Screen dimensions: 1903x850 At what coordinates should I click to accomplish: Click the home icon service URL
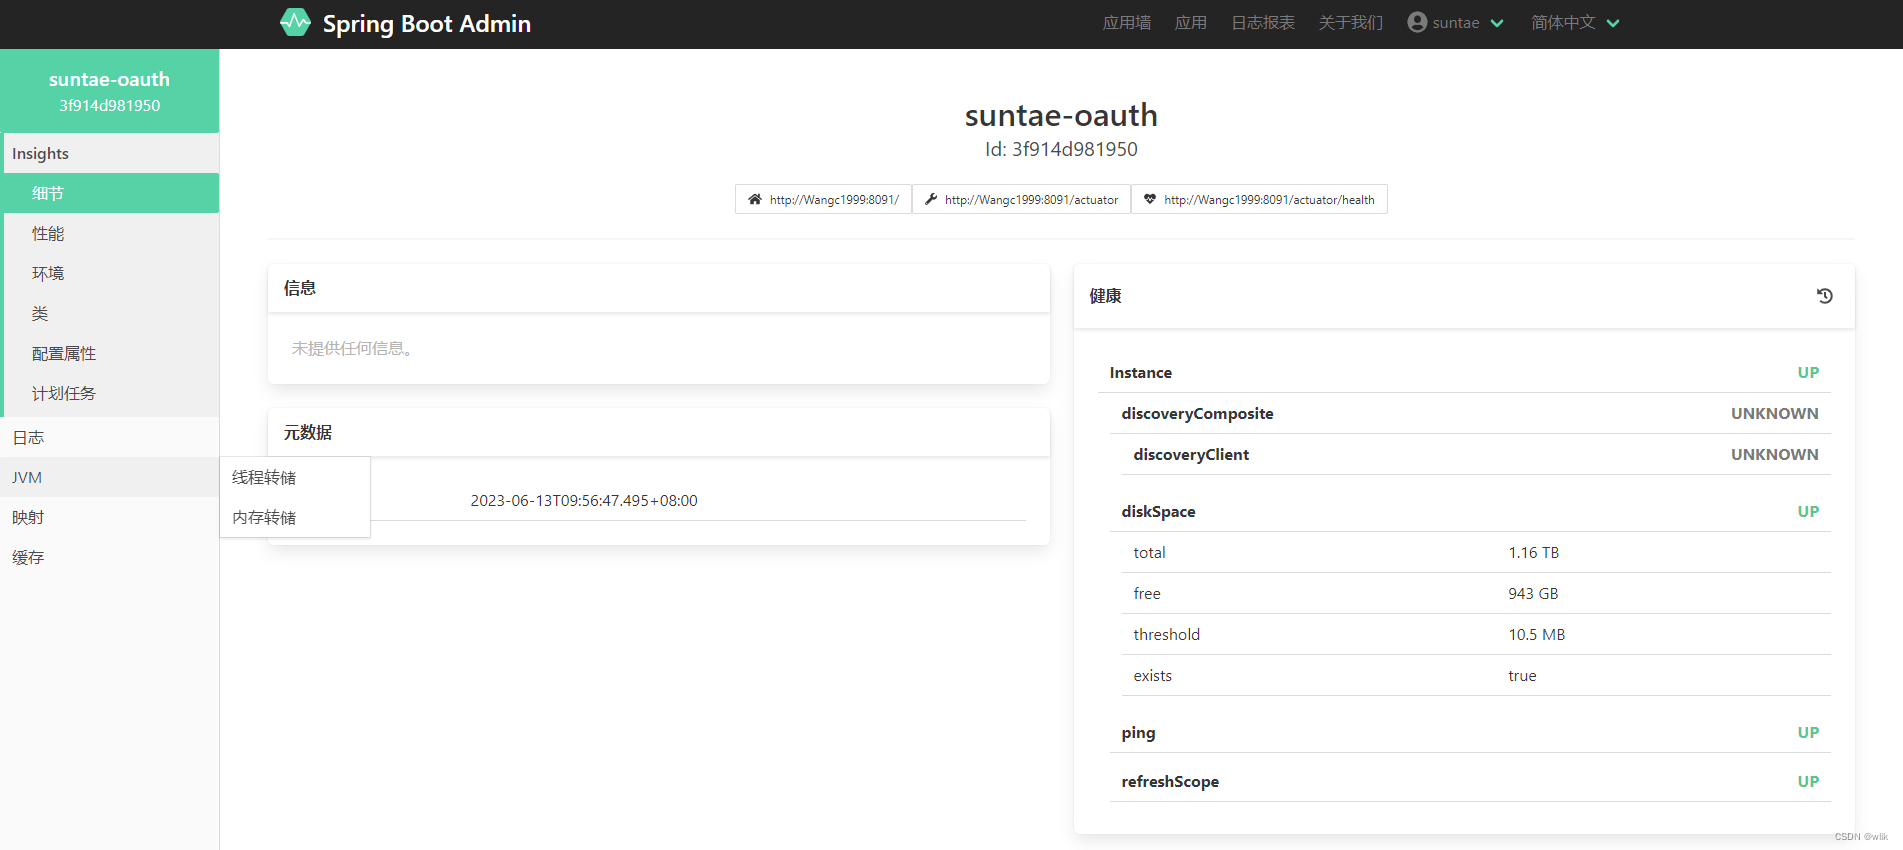pyautogui.click(x=823, y=199)
